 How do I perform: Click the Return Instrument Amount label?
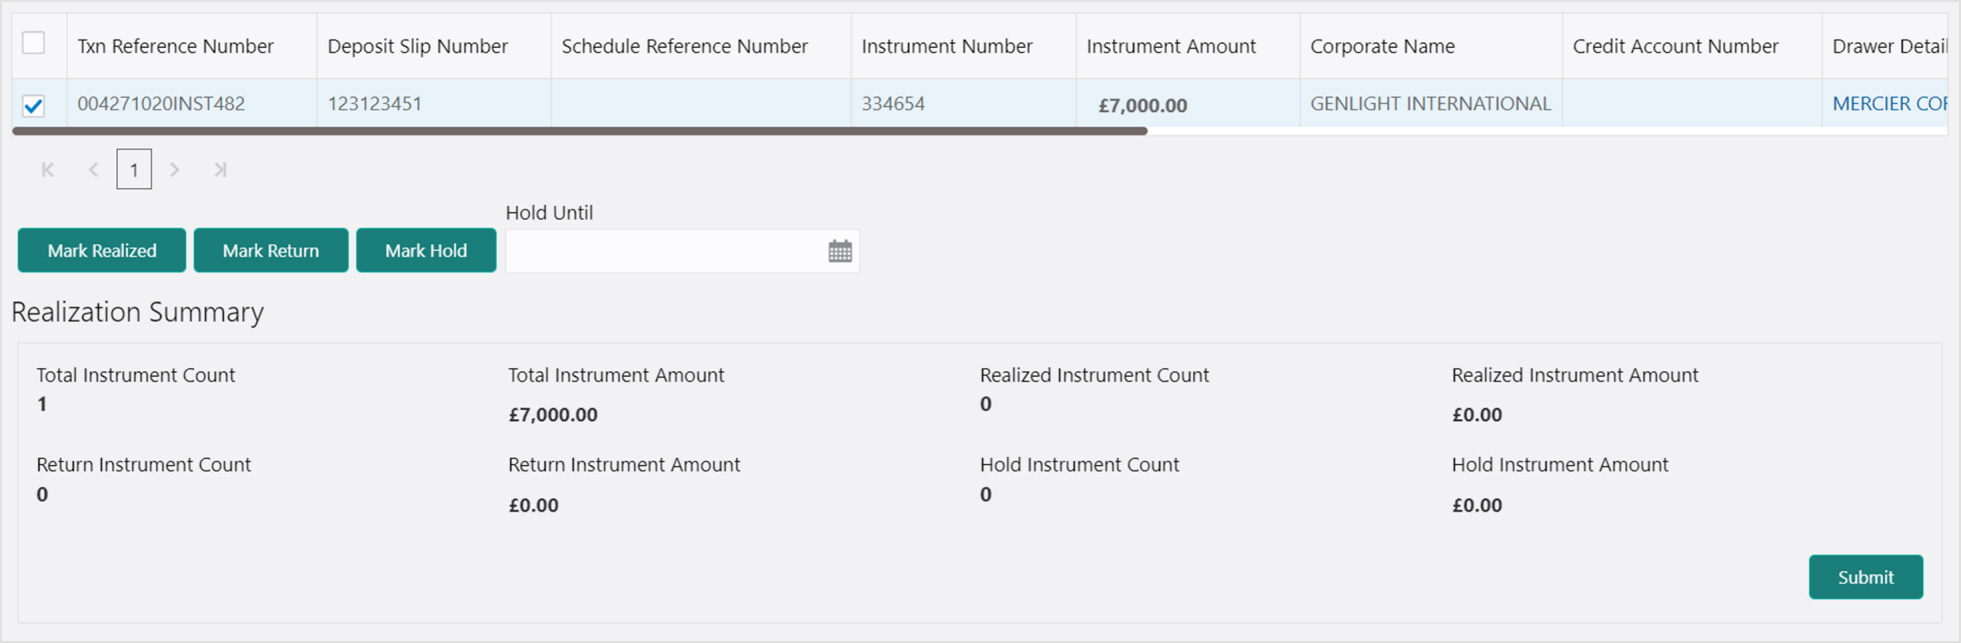coord(624,465)
